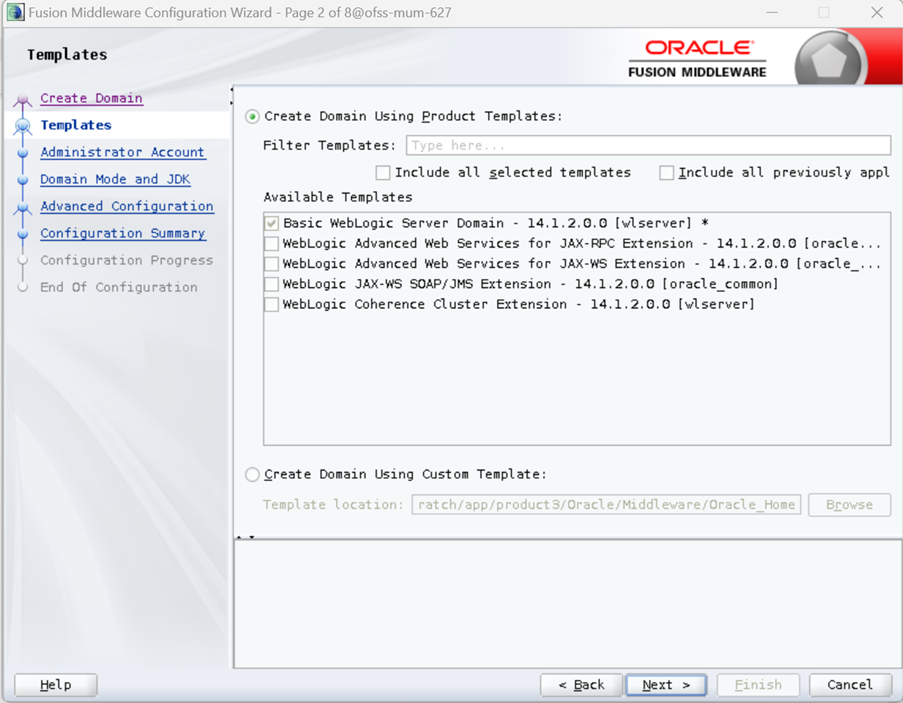Minimize the wizard window

click(x=772, y=13)
